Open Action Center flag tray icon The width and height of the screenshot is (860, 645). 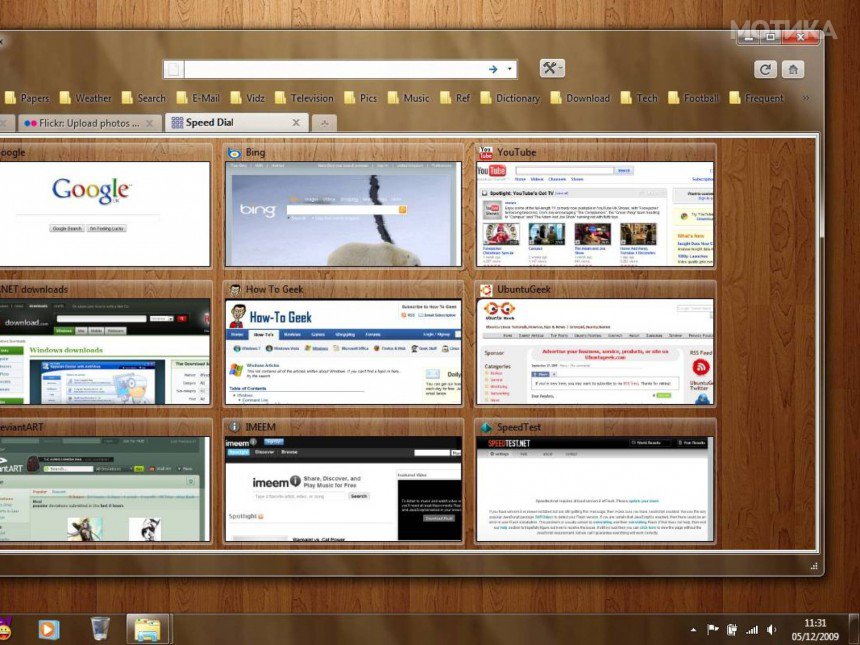(712, 630)
